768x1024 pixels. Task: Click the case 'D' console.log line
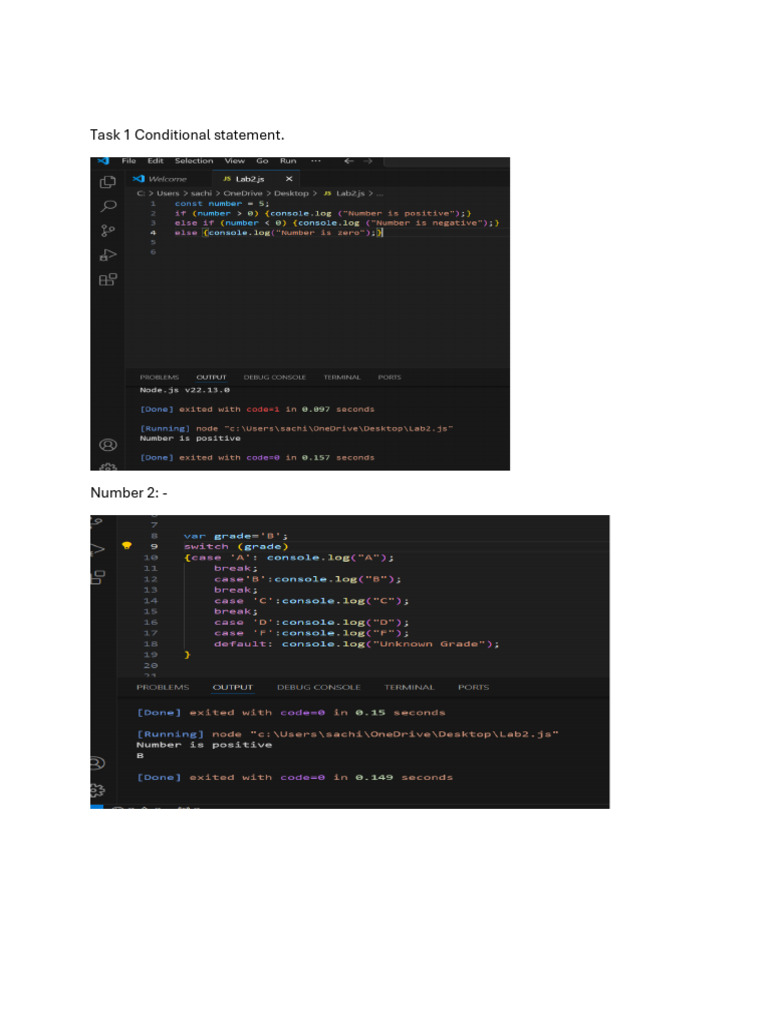coord(312,622)
